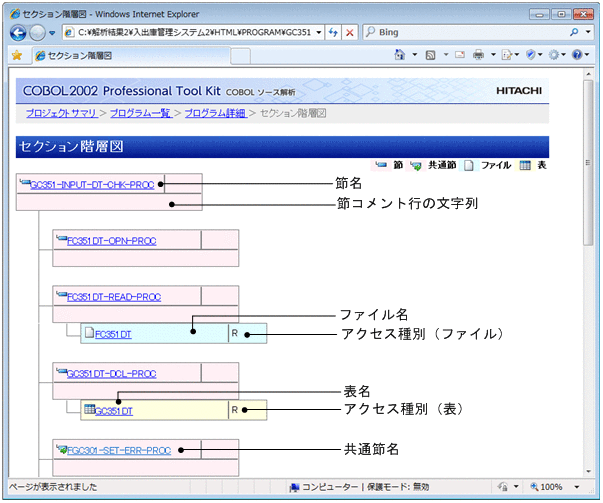Click the 表 legend icon

click(525, 166)
